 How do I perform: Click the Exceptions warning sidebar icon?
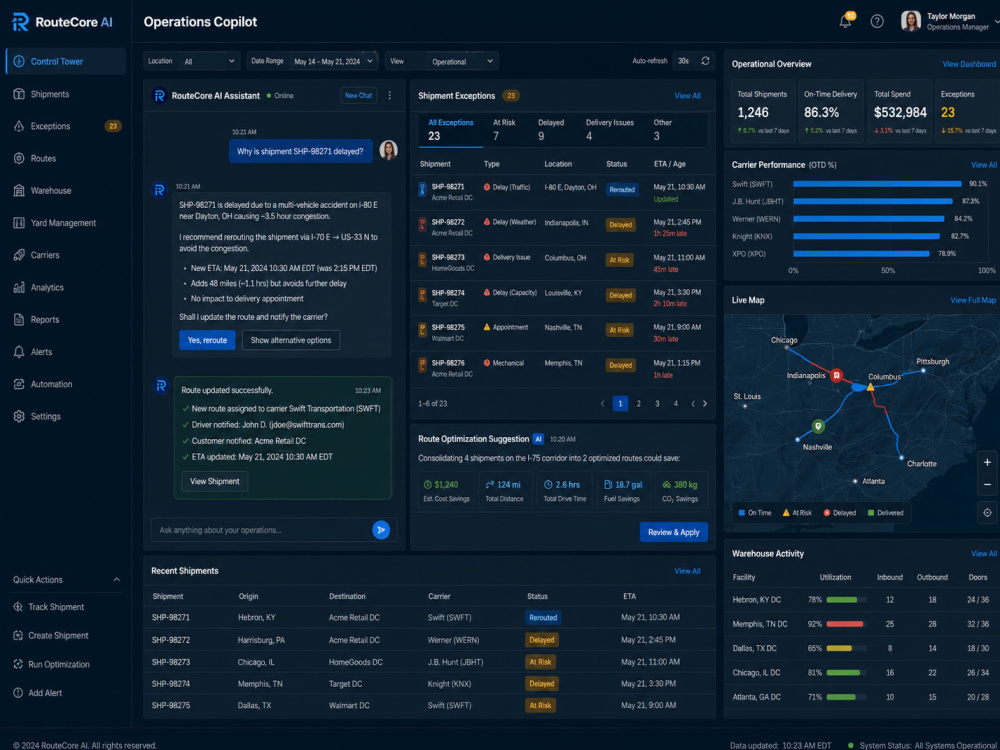coord(19,126)
